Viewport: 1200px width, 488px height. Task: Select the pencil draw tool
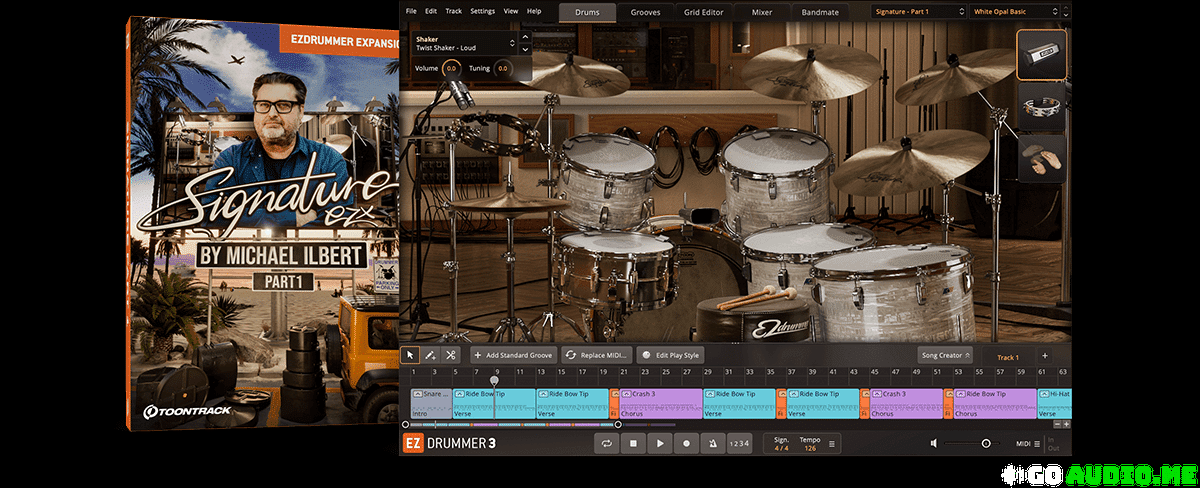pos(430,355)
